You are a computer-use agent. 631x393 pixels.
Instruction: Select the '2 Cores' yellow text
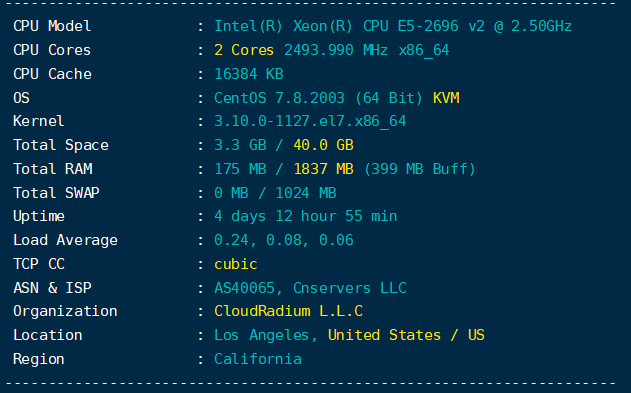pyautogui.click(x=244, y=50)
